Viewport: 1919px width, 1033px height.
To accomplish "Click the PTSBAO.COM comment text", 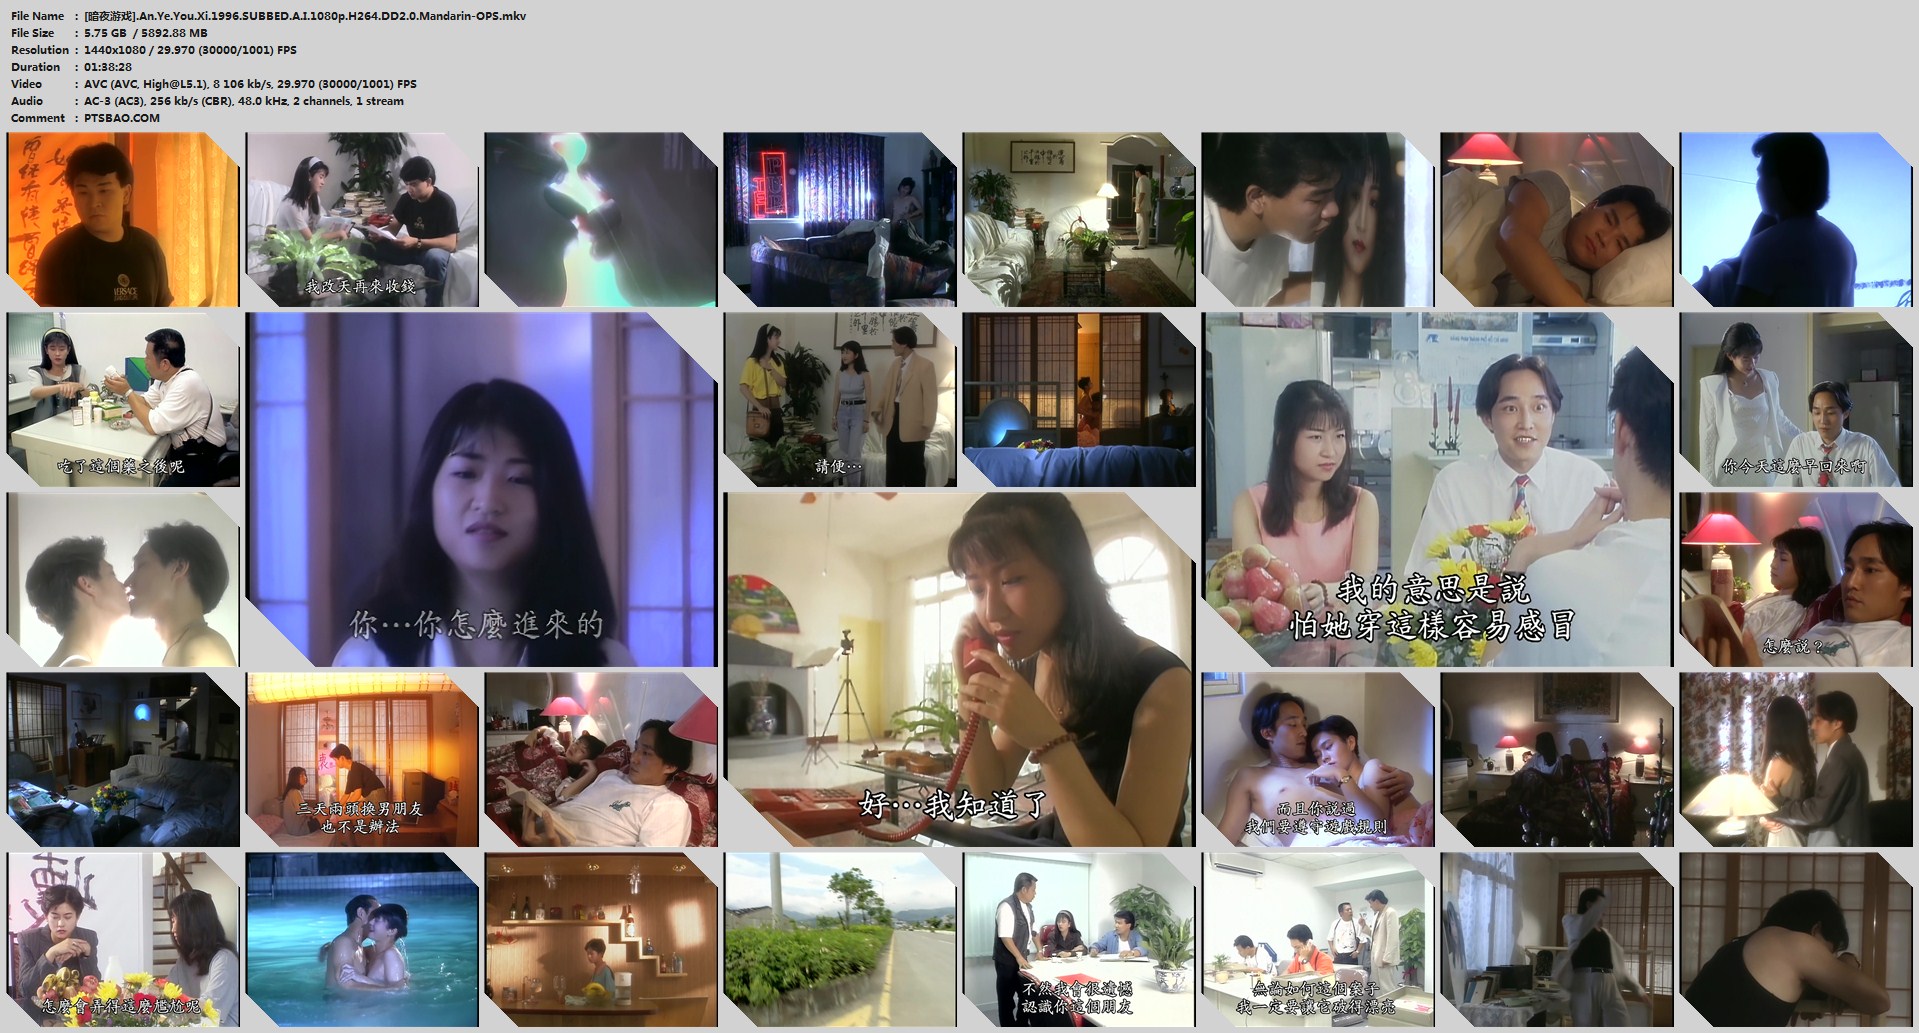I will tap(121, 118).
